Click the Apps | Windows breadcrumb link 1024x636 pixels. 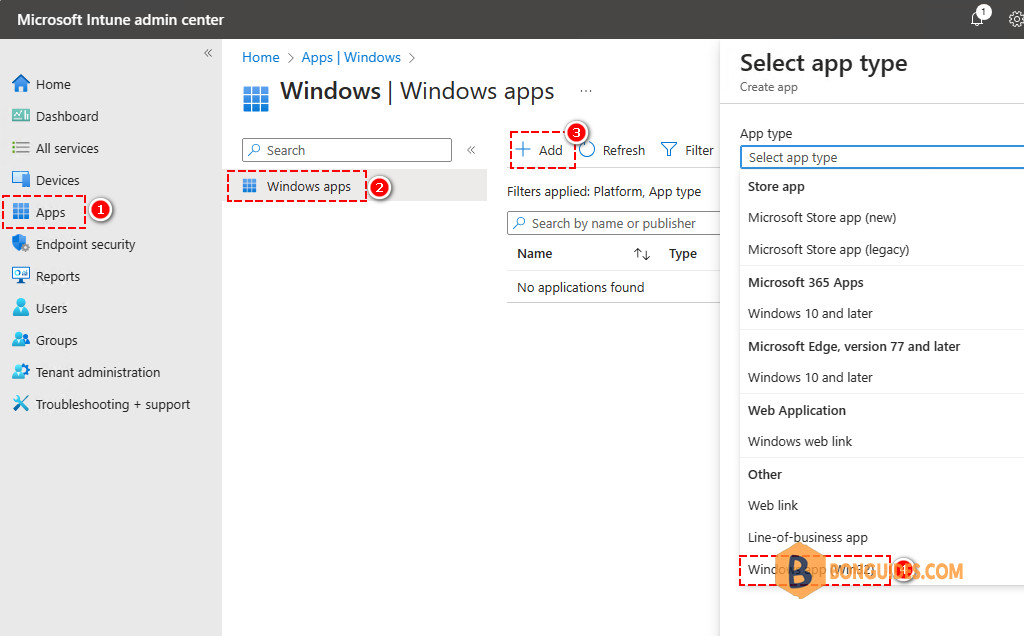click(x=351, y=57)
